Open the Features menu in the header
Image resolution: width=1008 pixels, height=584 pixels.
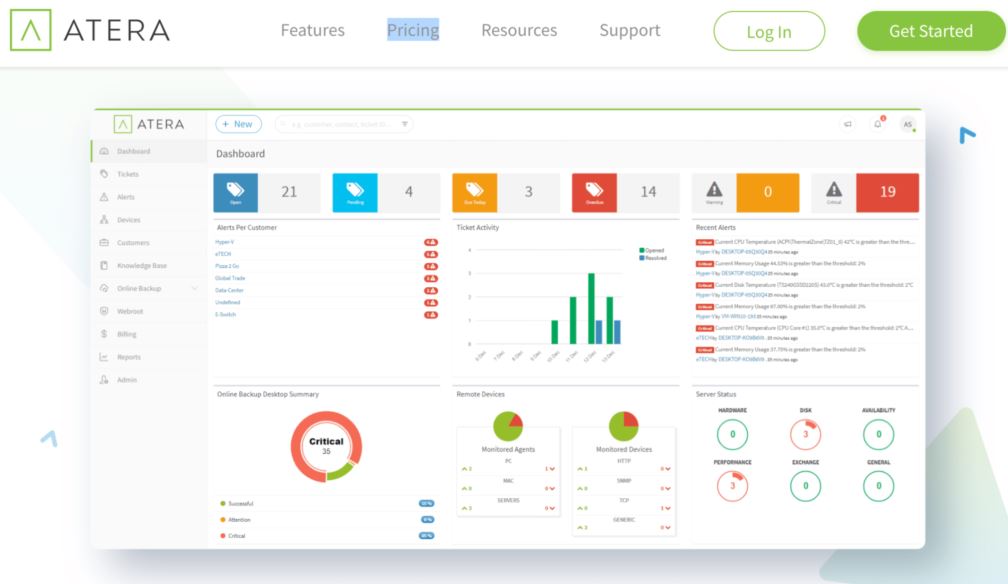tap(312, 30)
